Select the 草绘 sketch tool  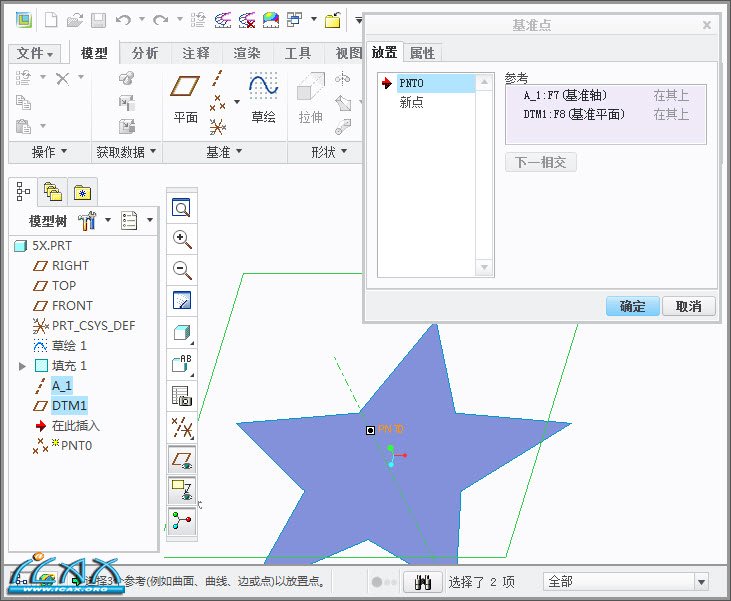tap(263, 98)
